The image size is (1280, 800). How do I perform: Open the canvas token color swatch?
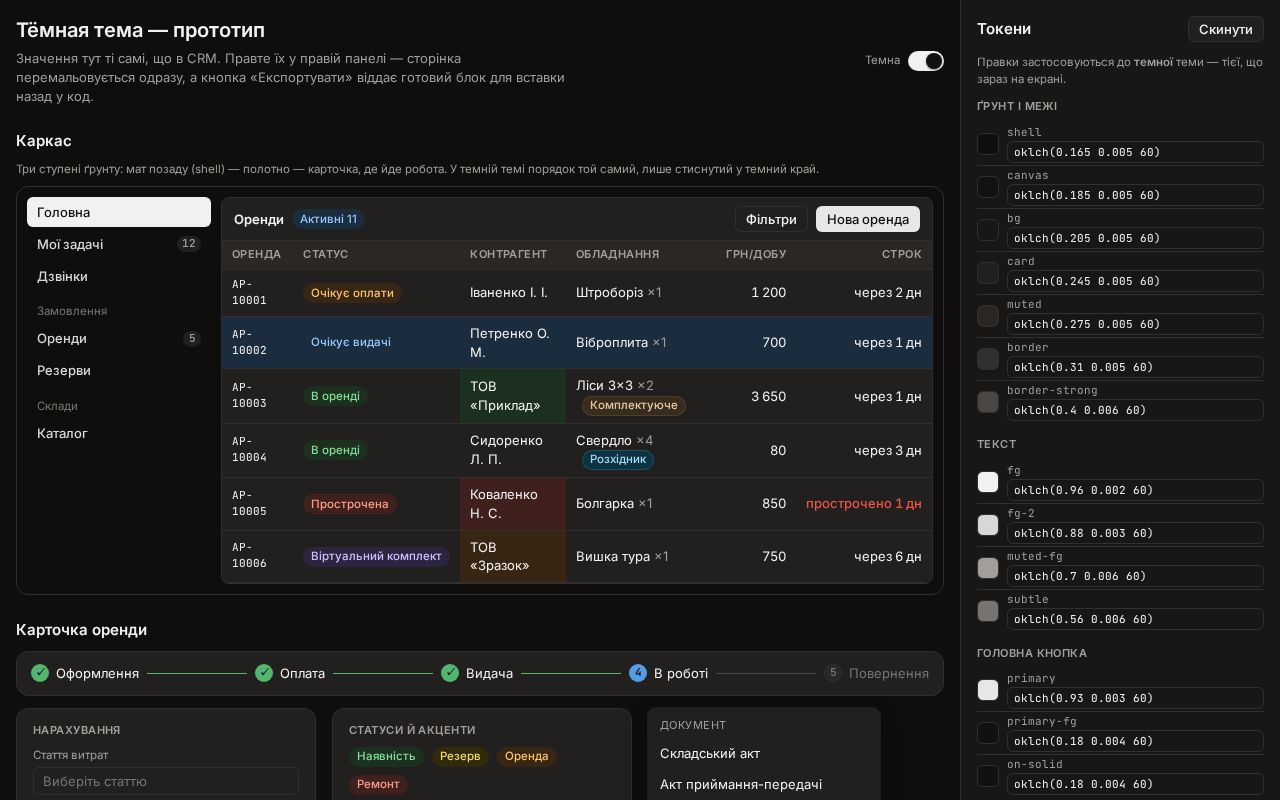pyautogui.click(x=988, y=187)
